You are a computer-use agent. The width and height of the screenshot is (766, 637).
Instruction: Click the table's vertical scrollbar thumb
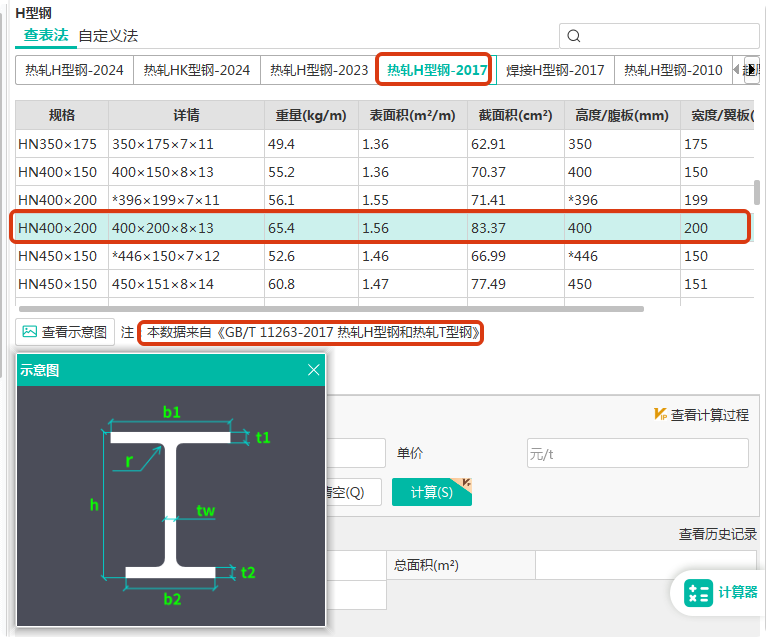coord(757,192)
